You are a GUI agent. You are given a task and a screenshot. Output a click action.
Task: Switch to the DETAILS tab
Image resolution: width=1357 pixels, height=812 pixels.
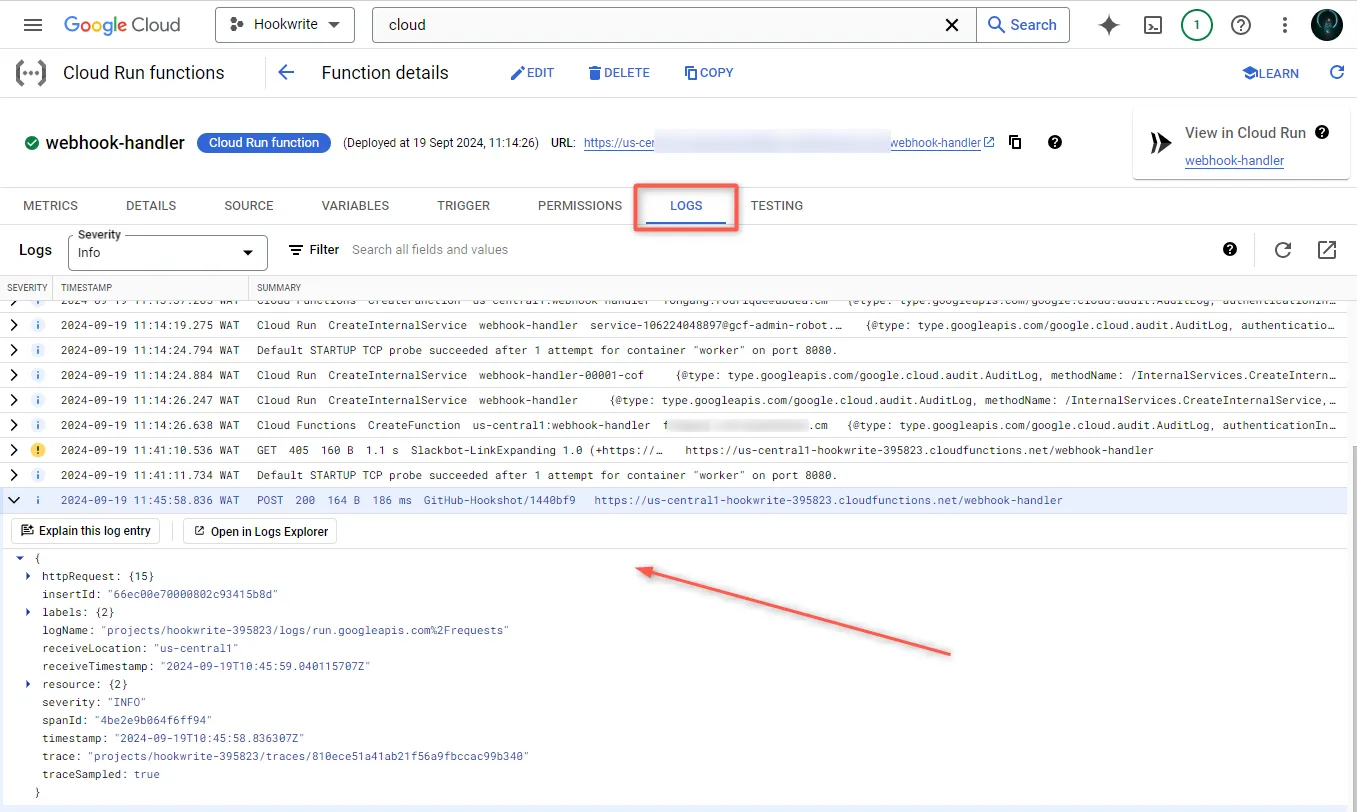(151, 206)
